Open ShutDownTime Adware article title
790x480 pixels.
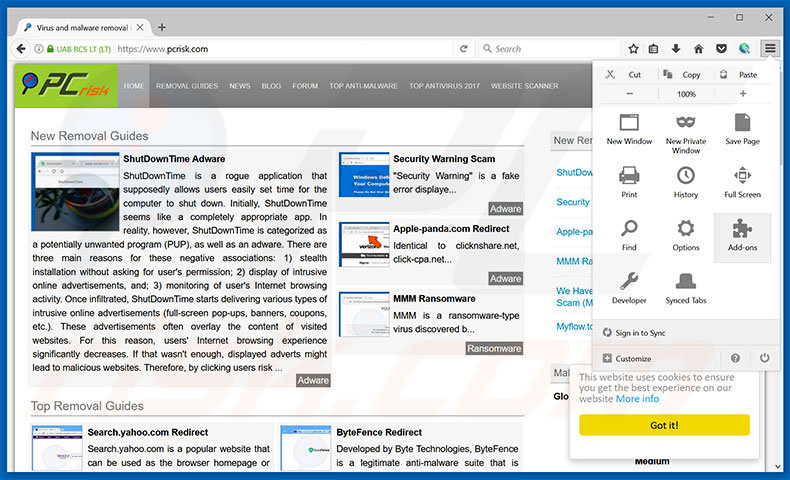[x=174, y=159]
